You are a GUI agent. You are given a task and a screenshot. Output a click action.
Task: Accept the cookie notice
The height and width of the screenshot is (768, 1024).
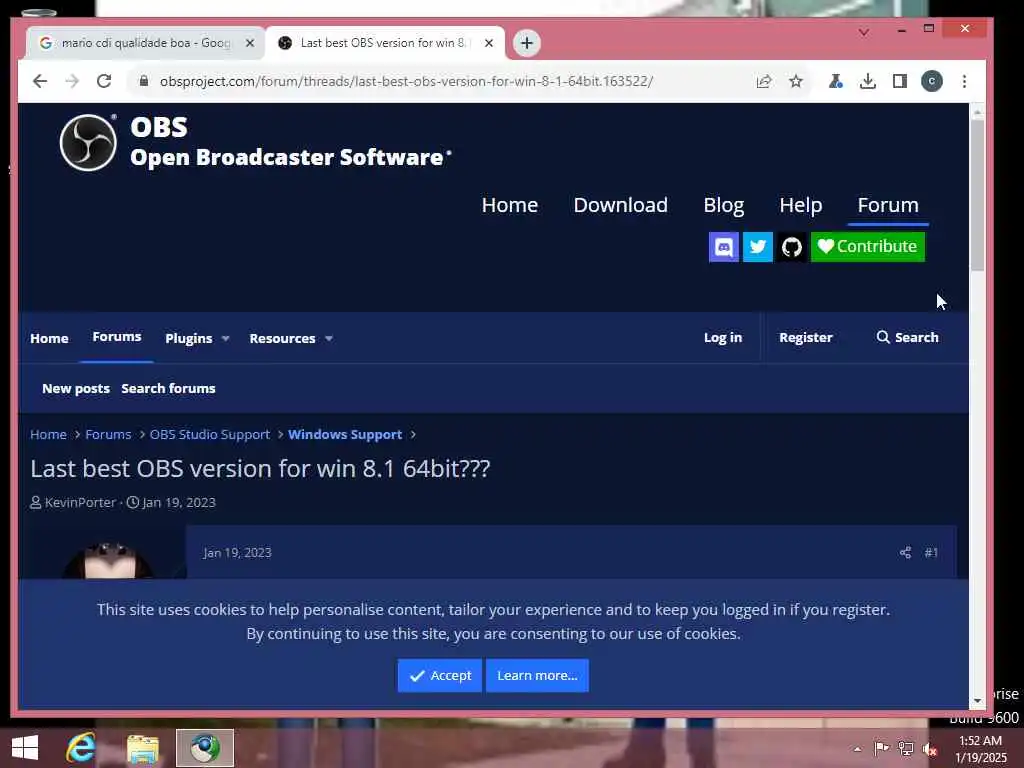point(440,675)
